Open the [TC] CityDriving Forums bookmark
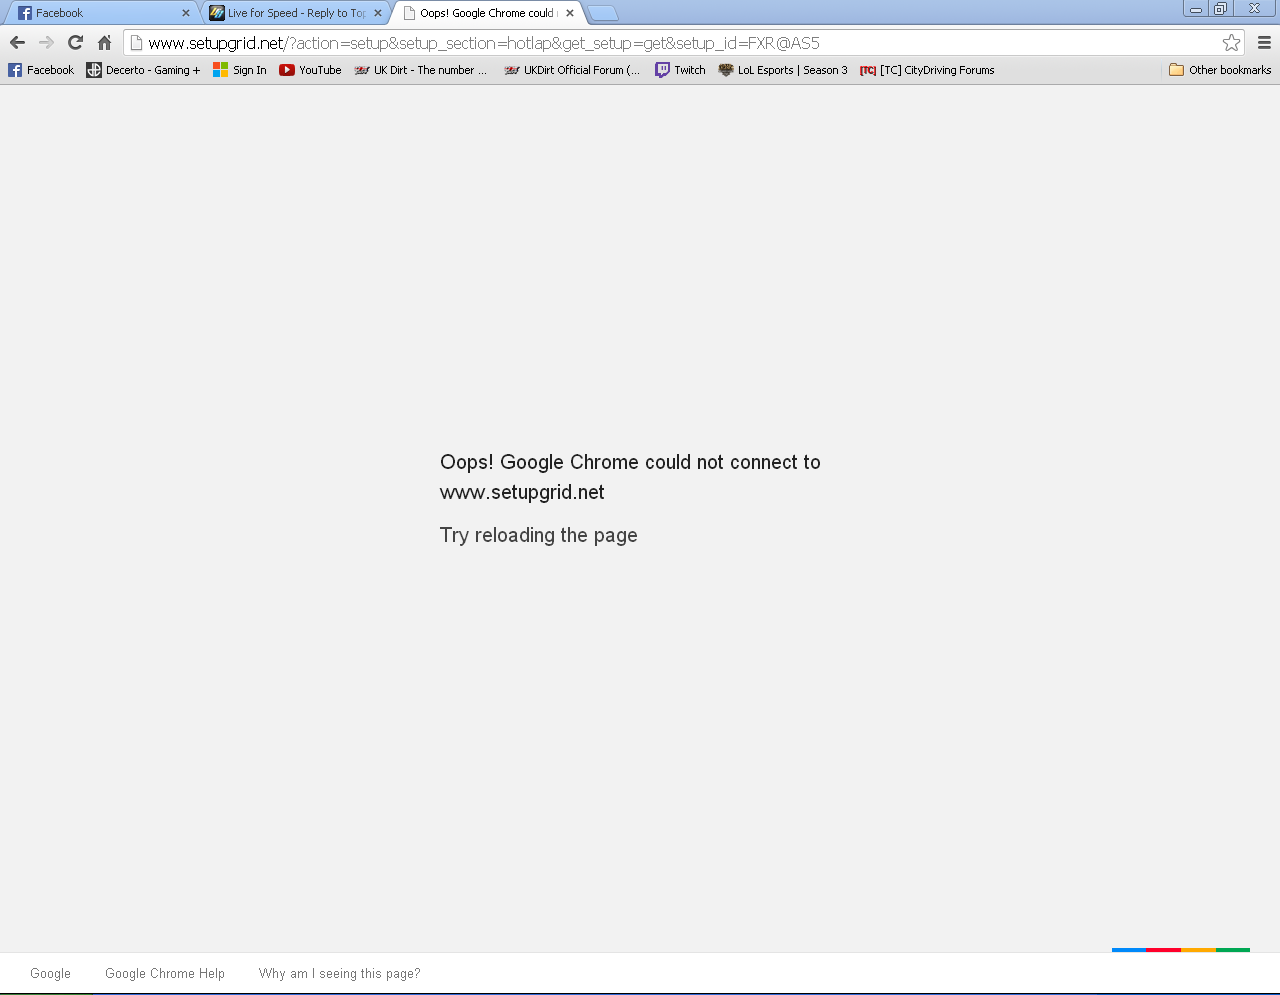This screenshot has width=1280, height=995. [927, 70]
